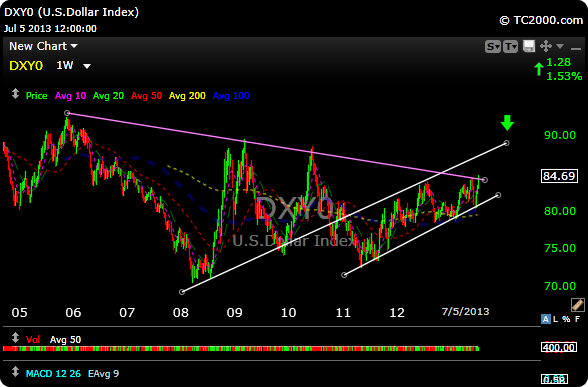
Task: Select the pink trendline end handle
Action: pyautogui.click(x=485, y=180)
